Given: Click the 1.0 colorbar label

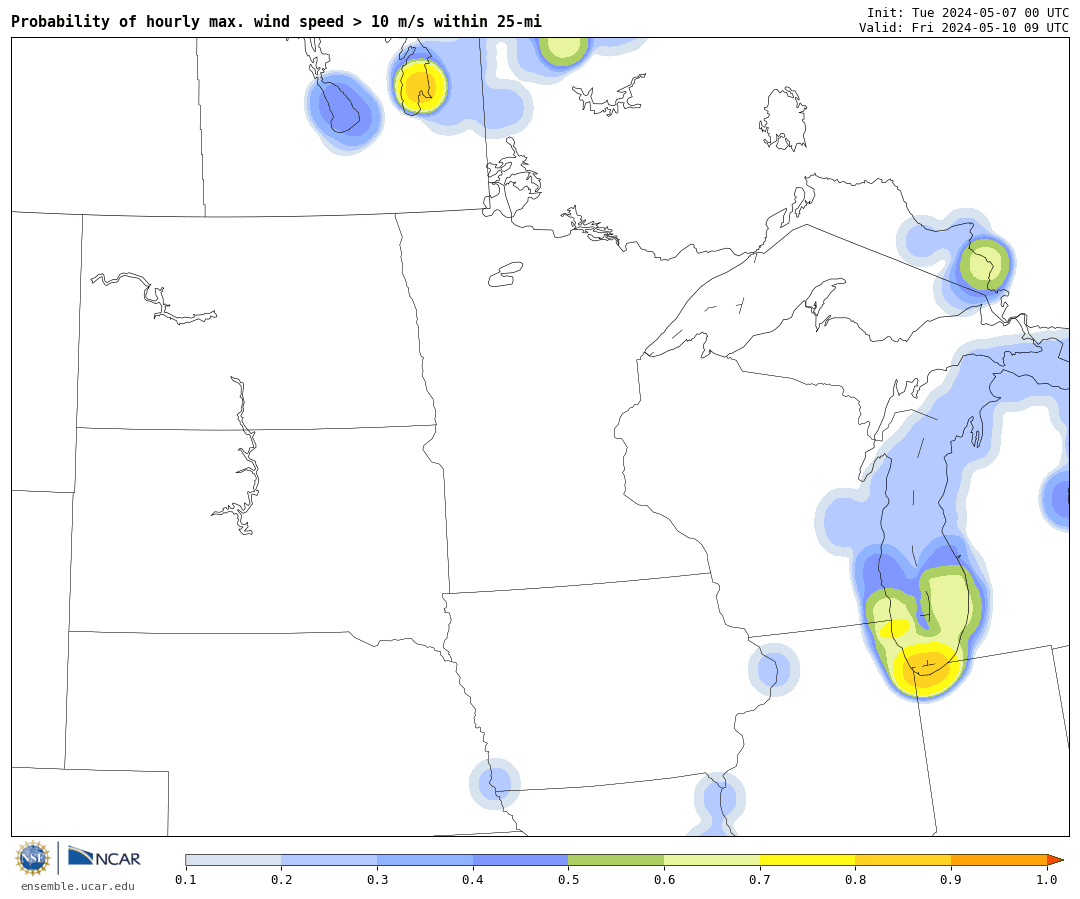Looking at the screenshot, I should click(x=1047, y=880).
